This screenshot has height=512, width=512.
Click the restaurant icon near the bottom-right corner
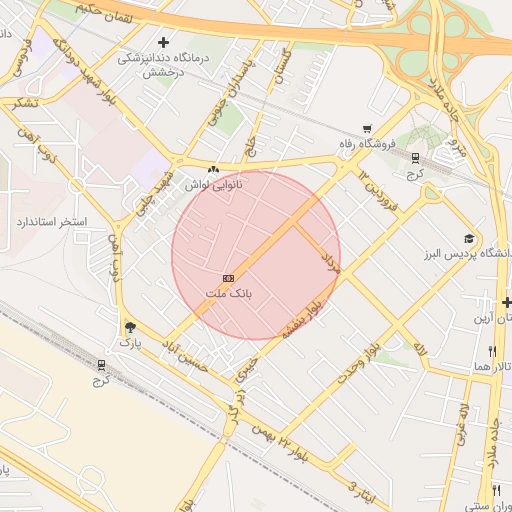point(497,491)
